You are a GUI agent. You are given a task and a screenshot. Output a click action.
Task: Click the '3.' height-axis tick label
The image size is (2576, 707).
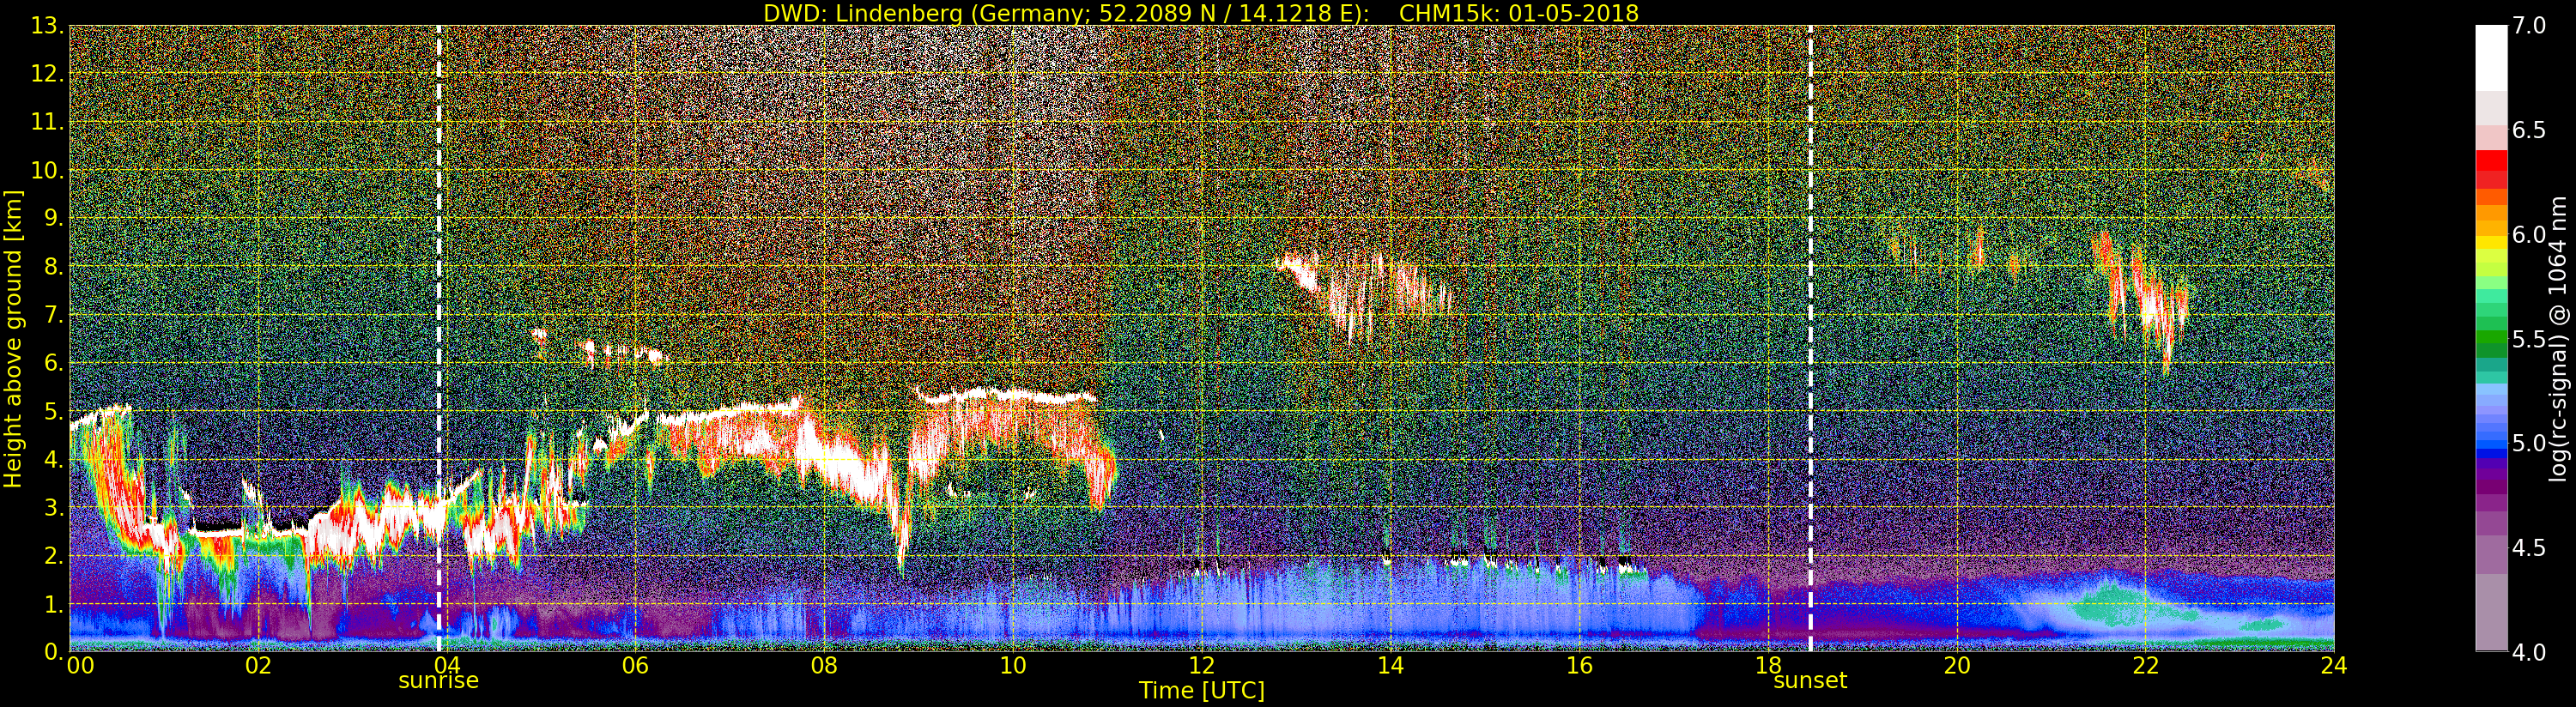pos(53,507)
